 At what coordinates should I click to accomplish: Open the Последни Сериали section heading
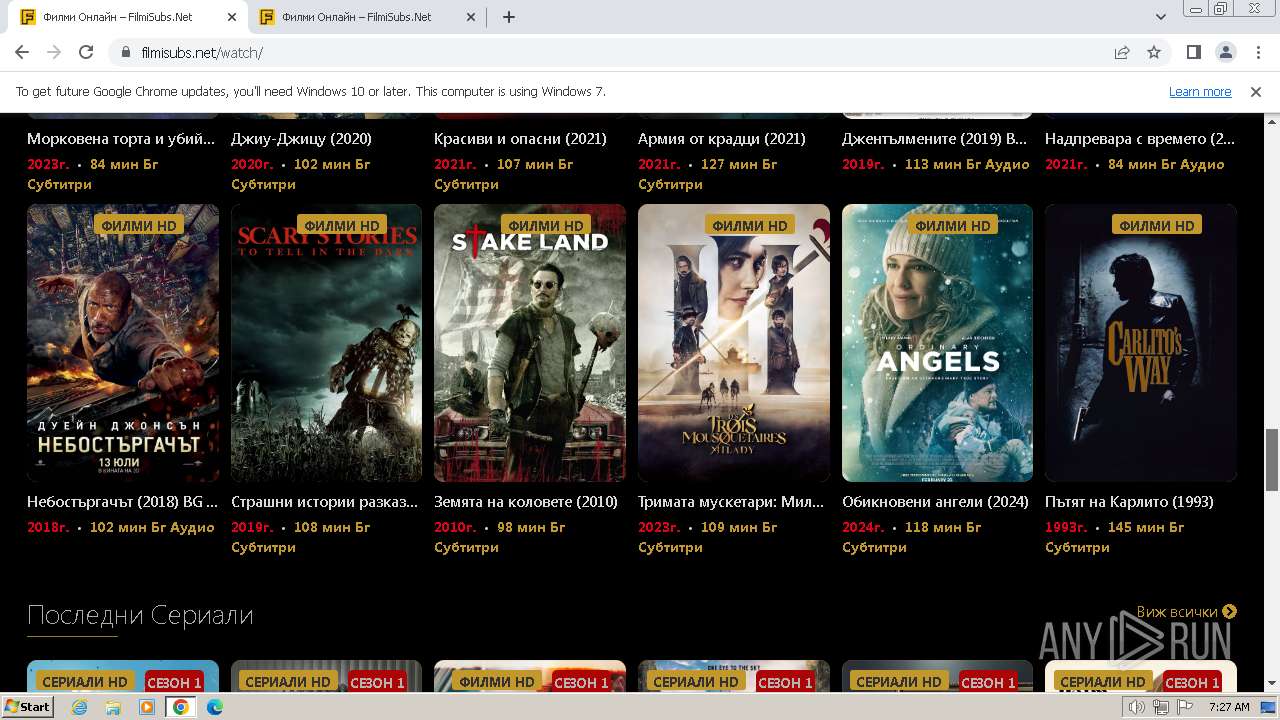pos(140,614)
